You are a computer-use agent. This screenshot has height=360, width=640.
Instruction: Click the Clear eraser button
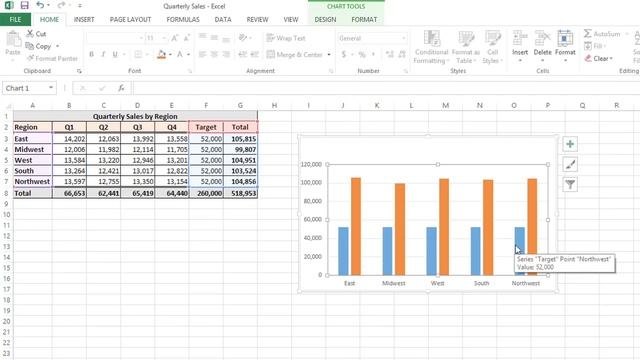[599, 58]
